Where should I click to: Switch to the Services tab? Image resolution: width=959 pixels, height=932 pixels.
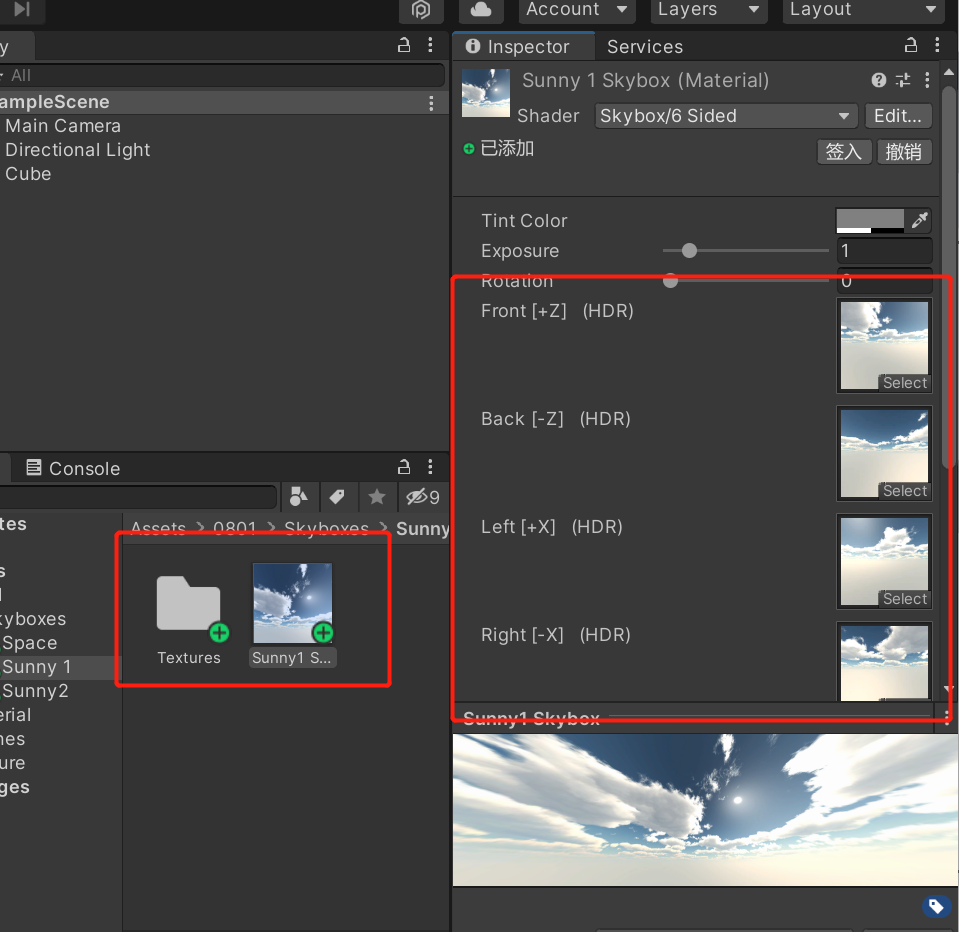click(645, 46)
